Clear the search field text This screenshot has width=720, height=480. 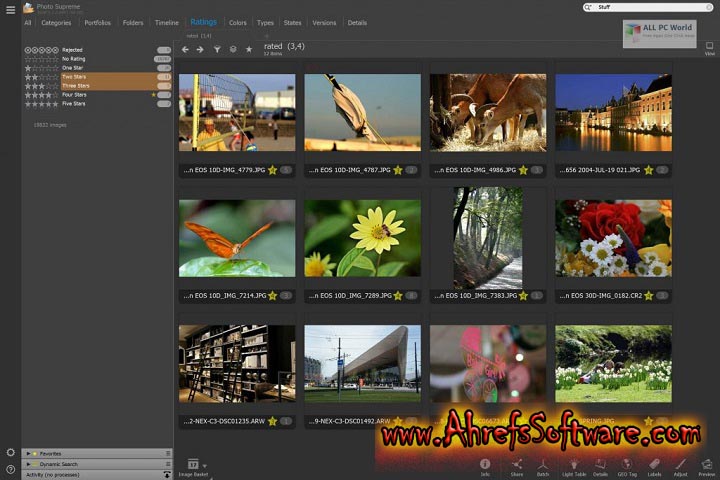tap(709, 7)
